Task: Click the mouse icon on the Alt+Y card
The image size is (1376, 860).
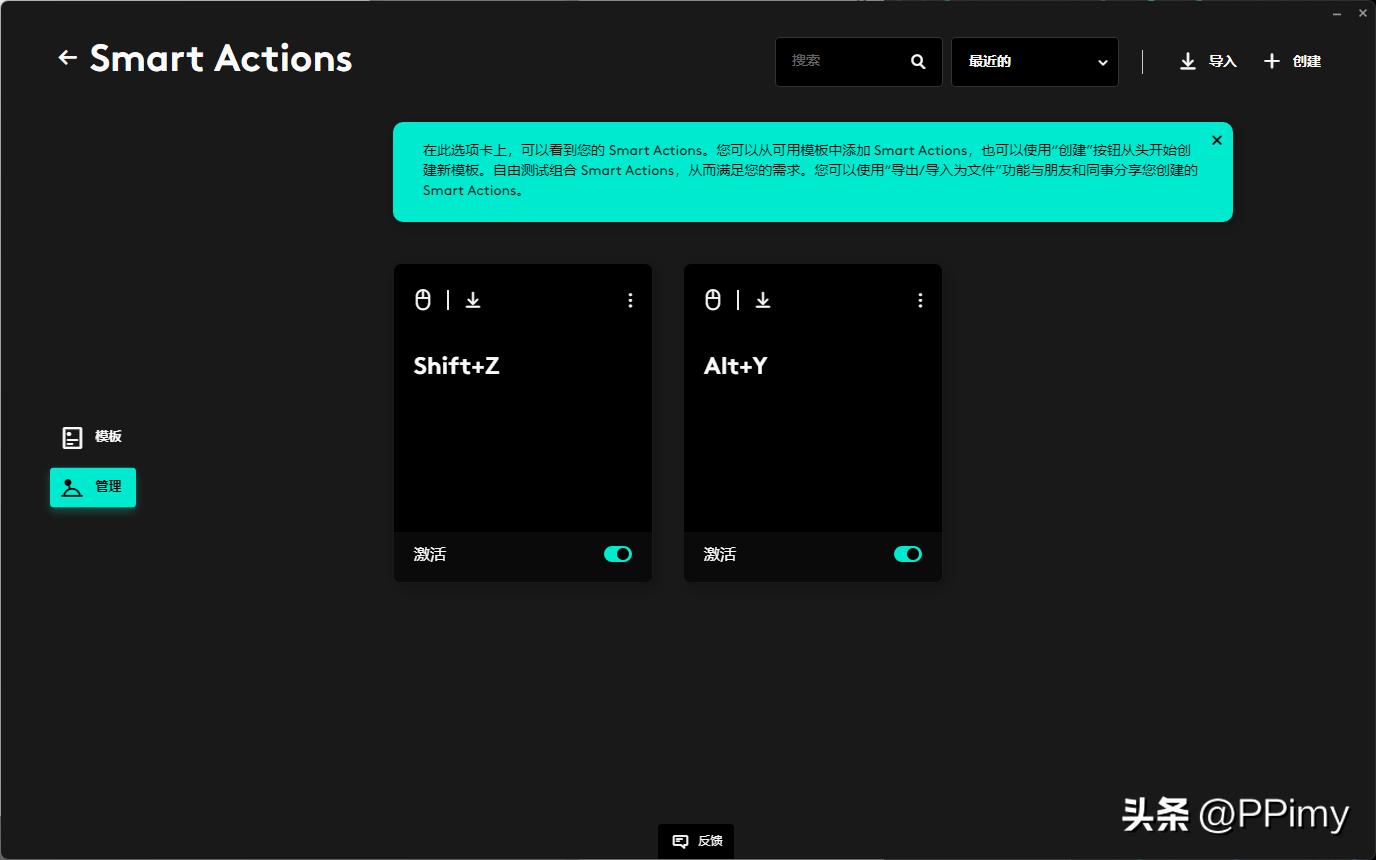Action: [x=713, y=299]
